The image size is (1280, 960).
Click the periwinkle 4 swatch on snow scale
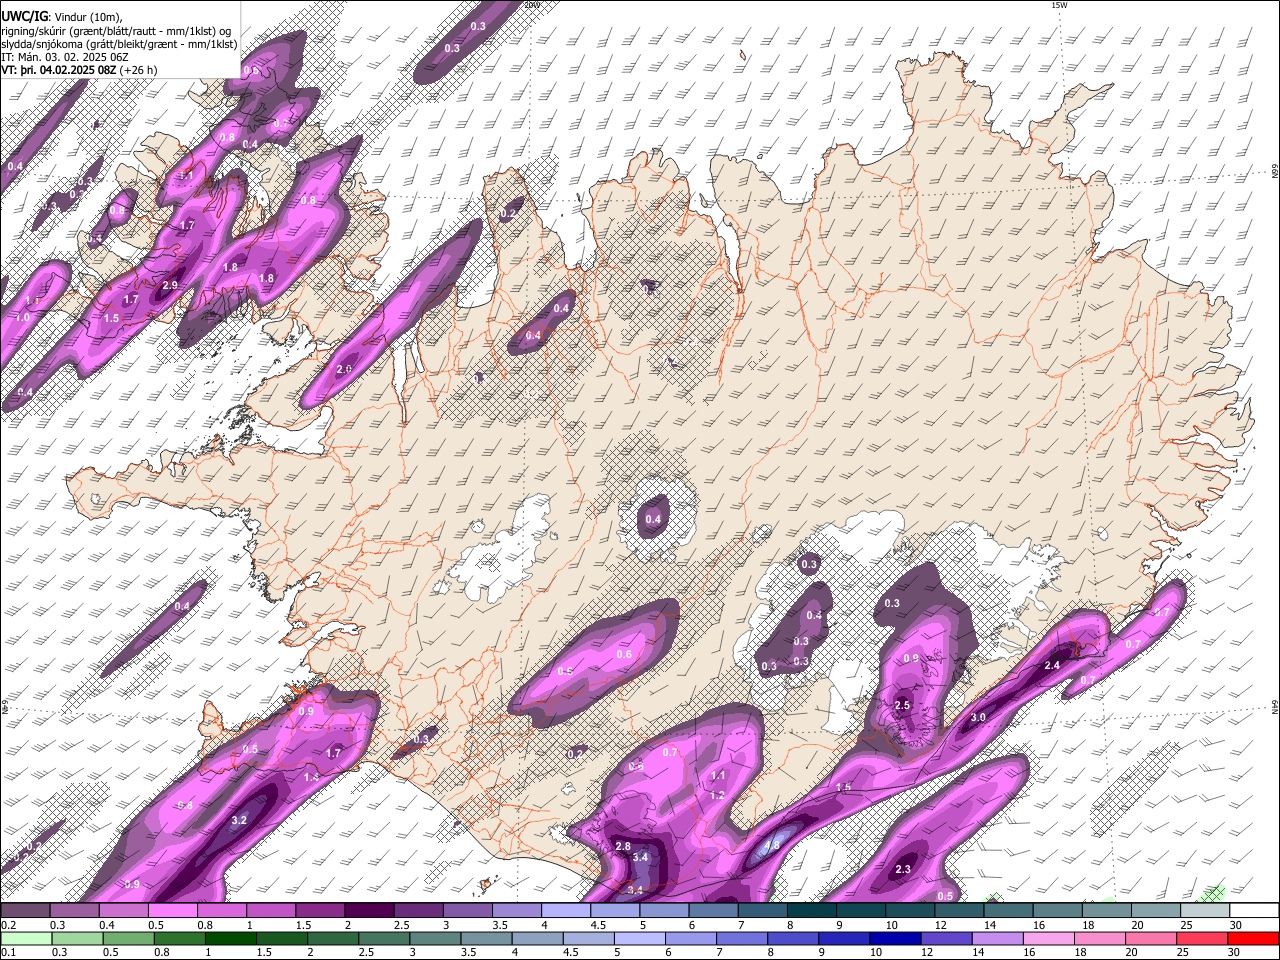566,911
